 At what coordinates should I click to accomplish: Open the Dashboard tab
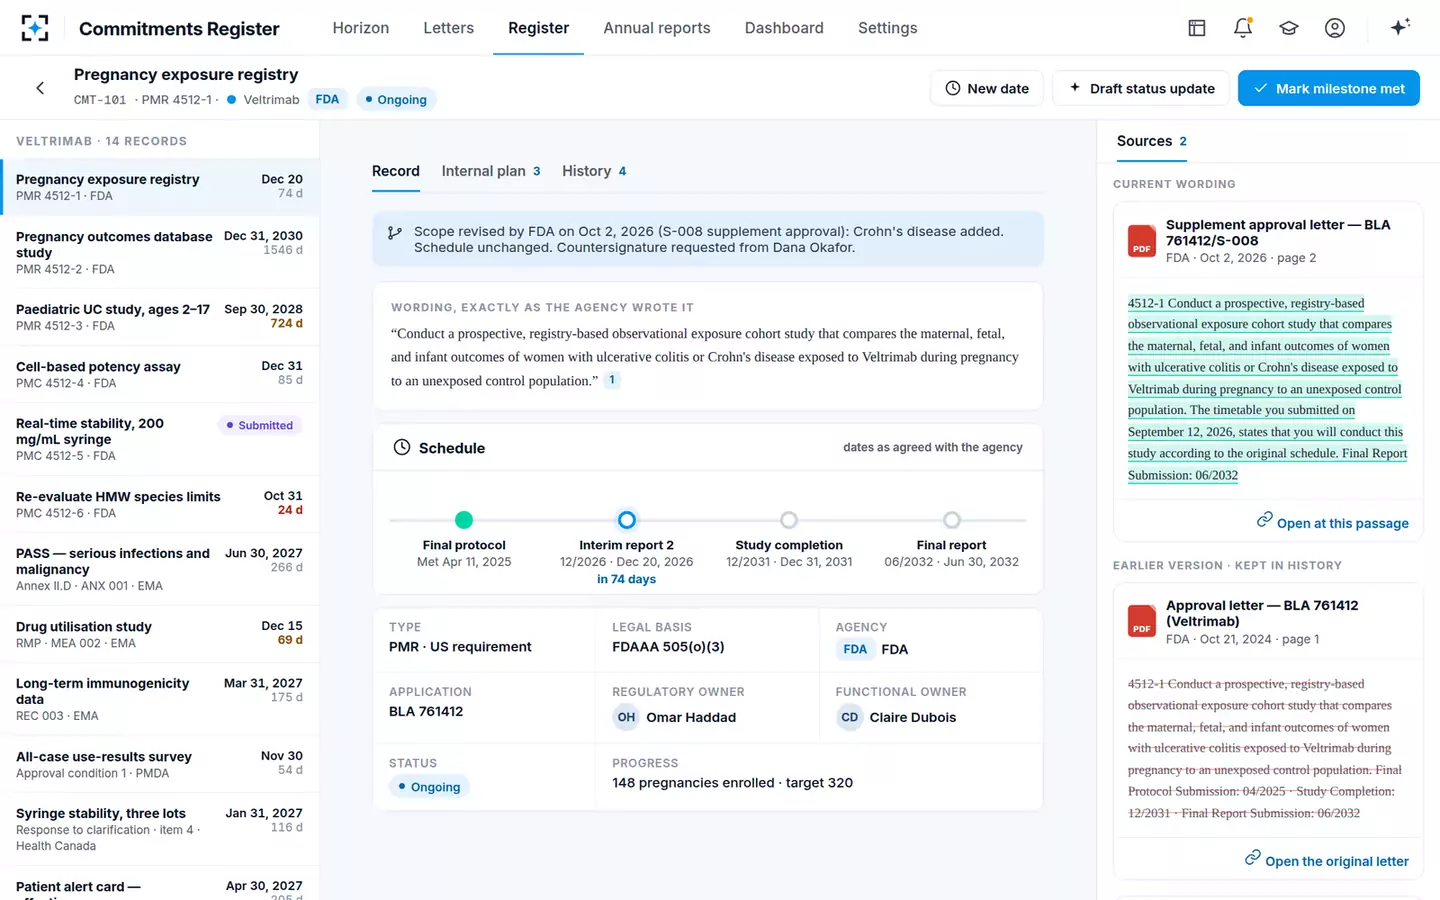tap(784, 28)
